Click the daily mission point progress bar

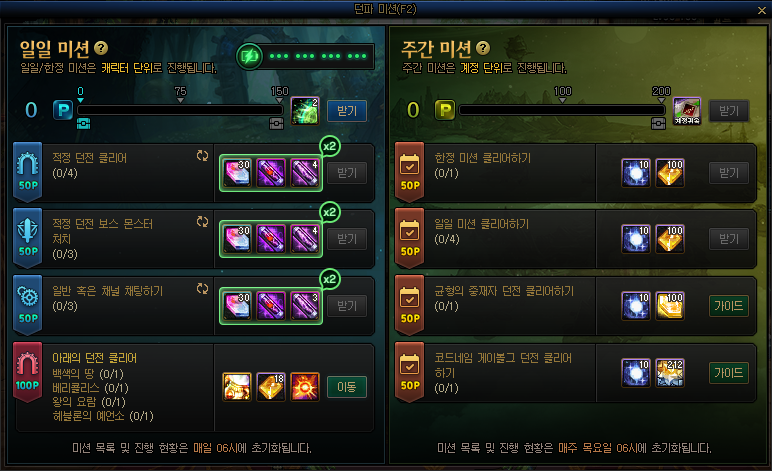pyautogui.click(x=180, y=110)
